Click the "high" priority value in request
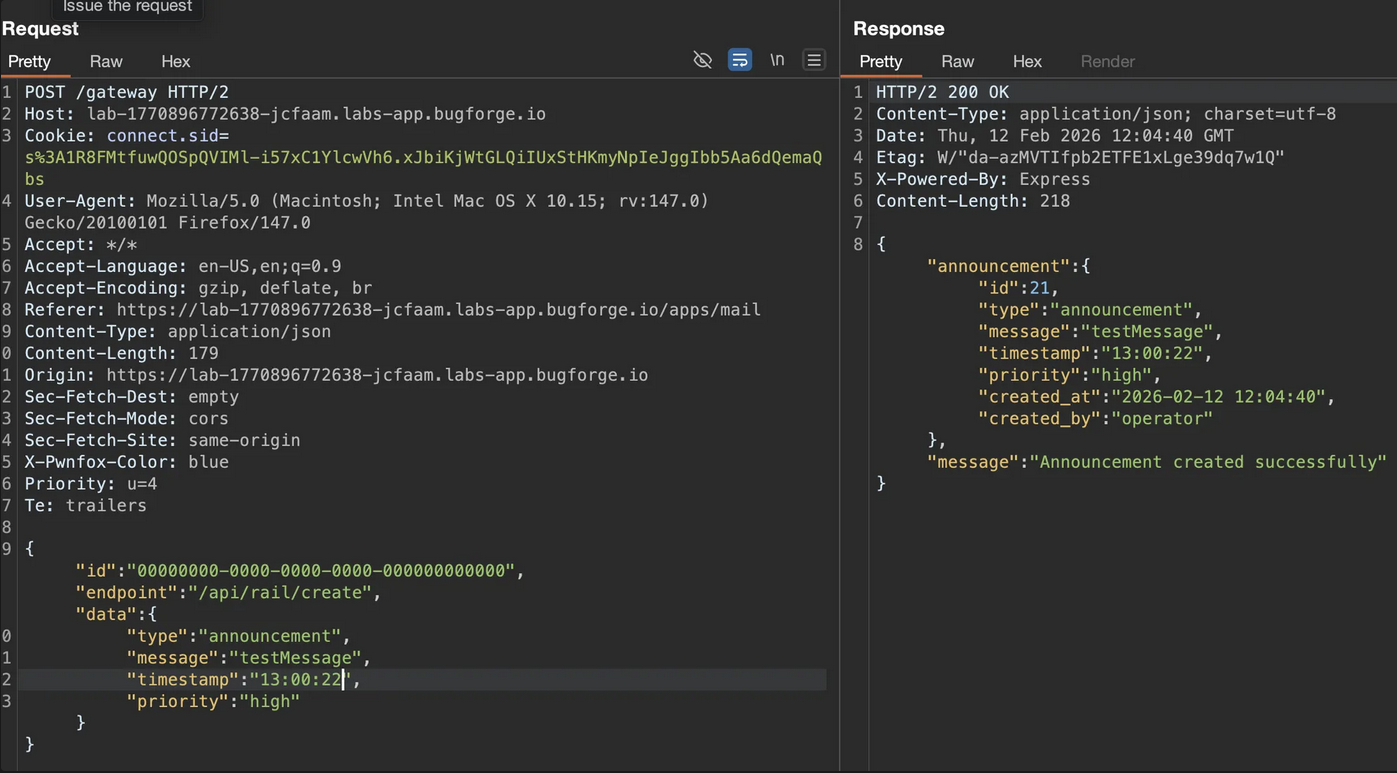1397x773 pixels. pos(265,702)
